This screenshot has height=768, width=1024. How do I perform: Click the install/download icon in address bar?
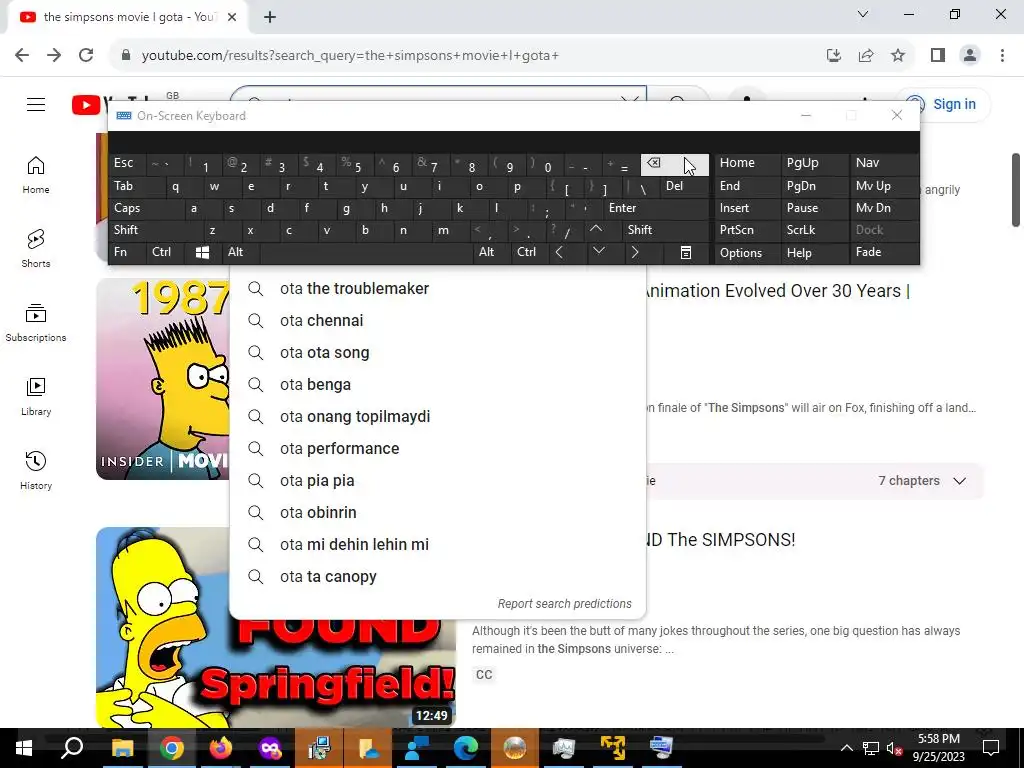click(x=834, y=56)
